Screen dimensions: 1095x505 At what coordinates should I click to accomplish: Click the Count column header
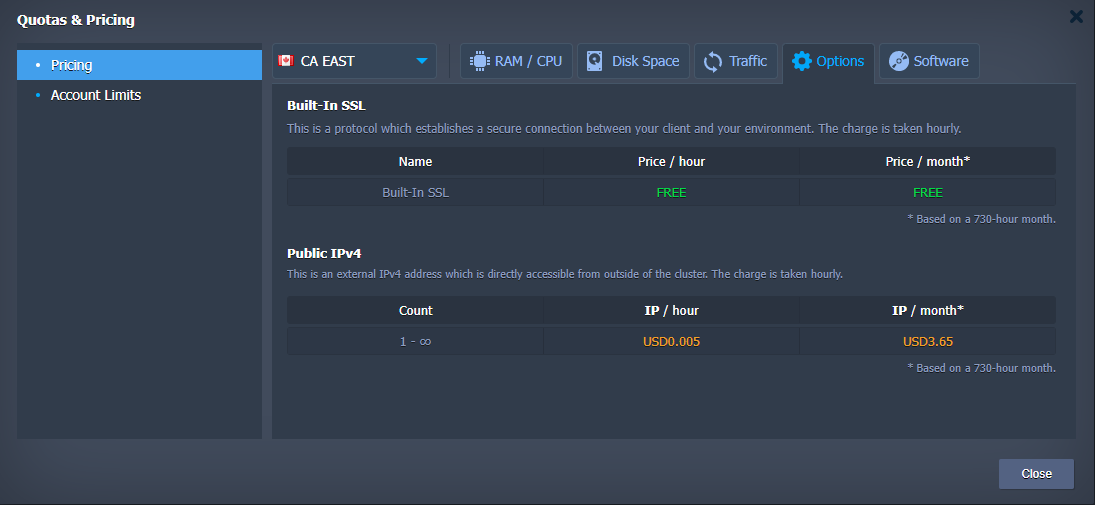coord(415,310)
